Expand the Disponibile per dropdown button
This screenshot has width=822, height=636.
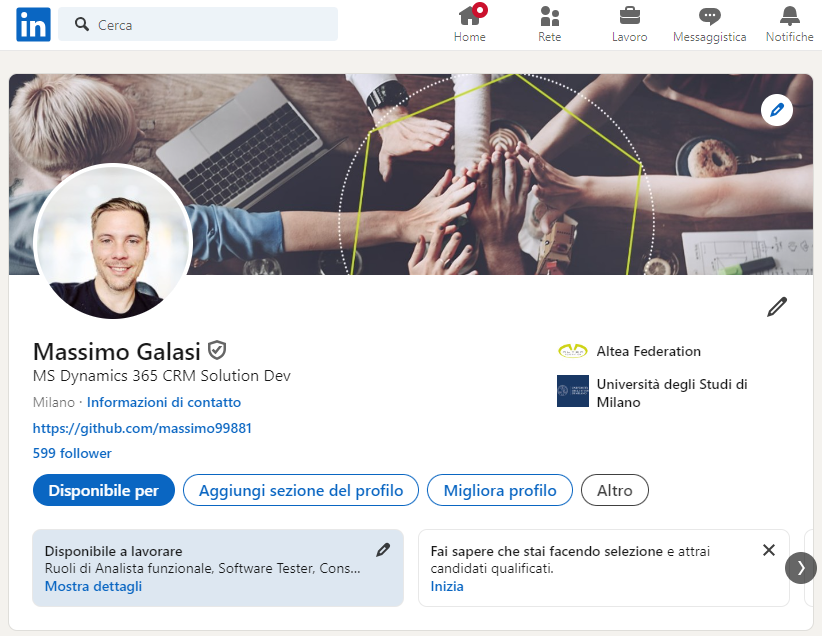104,490
